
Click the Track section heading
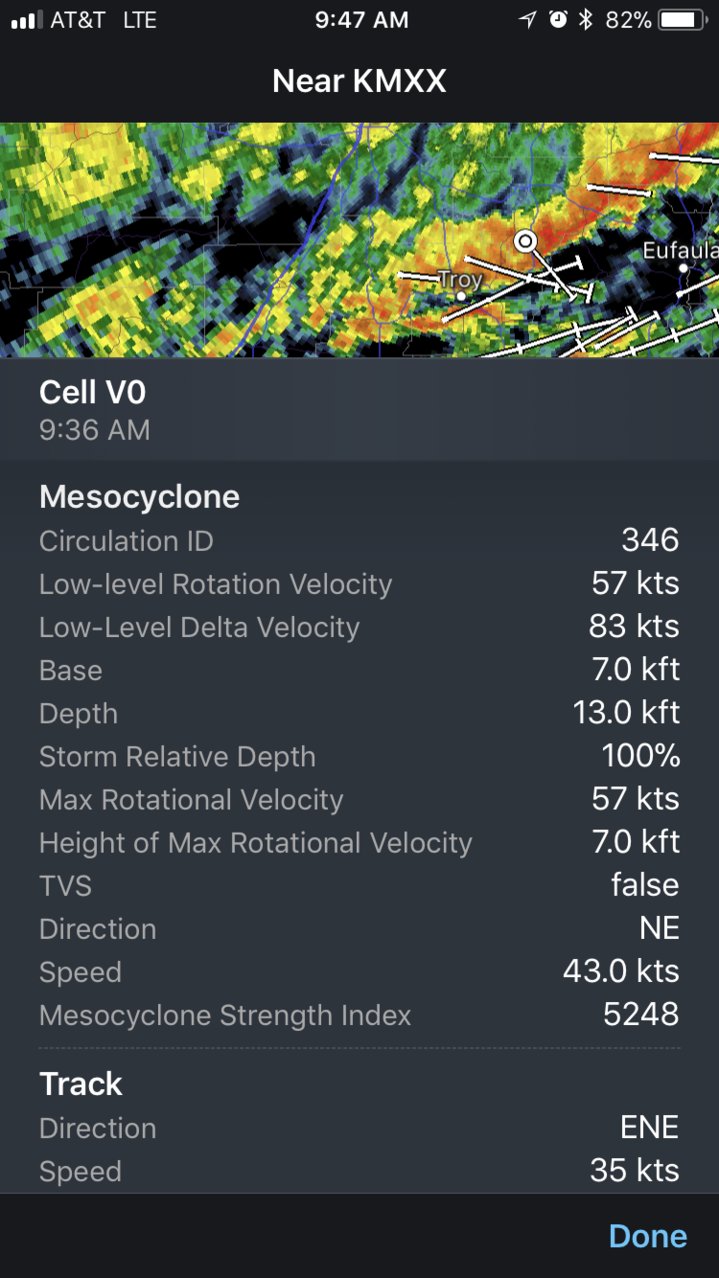(x=81, y=1084)
